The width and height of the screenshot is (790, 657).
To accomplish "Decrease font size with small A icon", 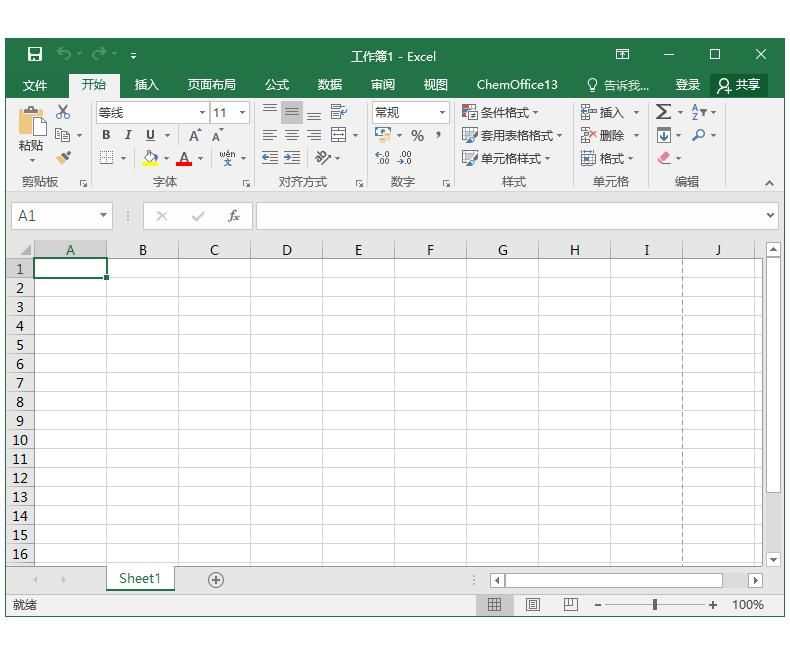I will 217,135.
